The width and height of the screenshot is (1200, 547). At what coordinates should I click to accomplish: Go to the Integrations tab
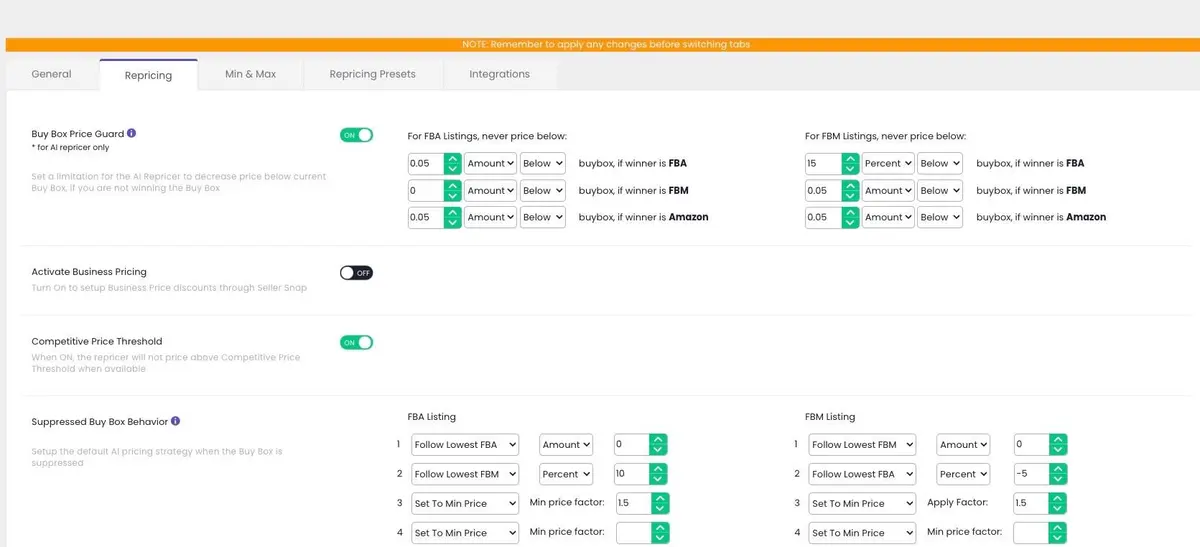pos(500,74)
